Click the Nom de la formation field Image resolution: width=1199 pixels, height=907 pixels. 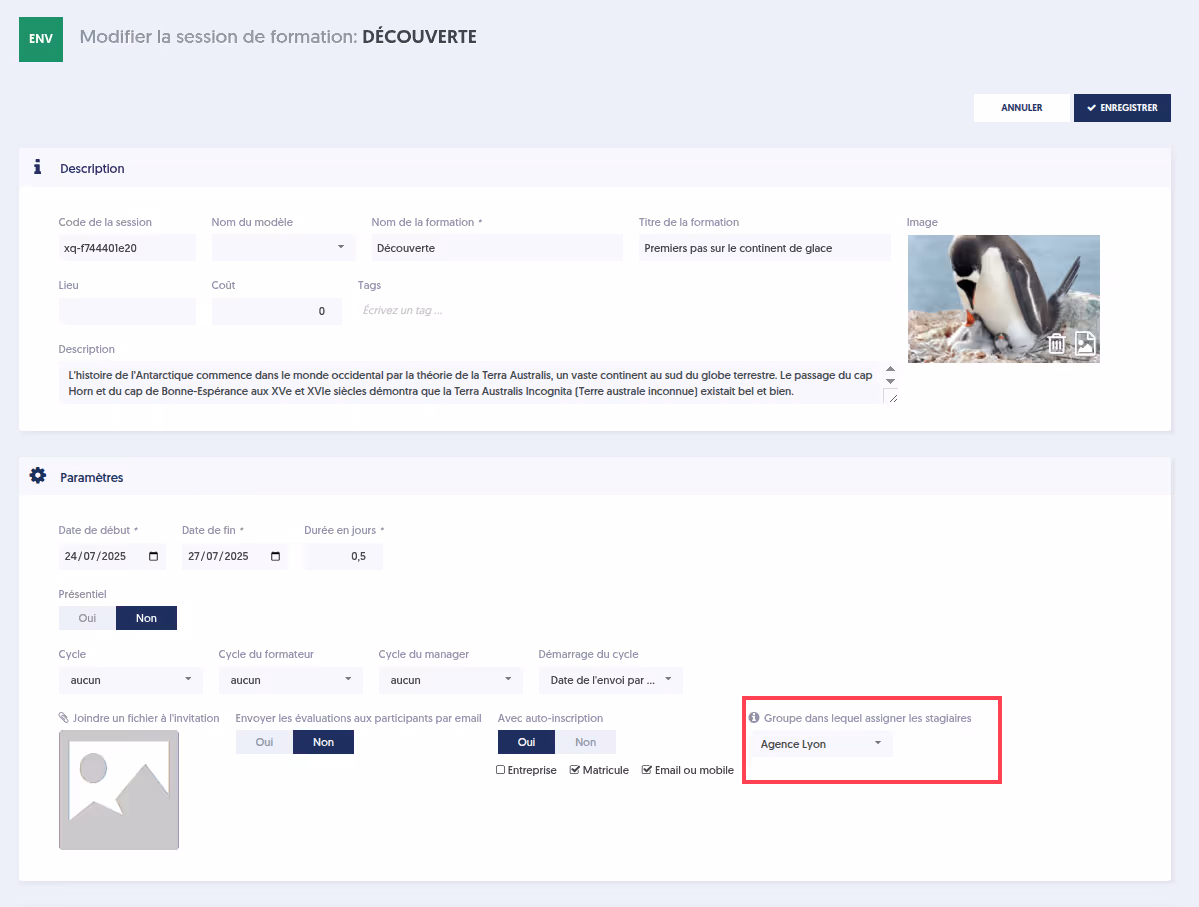tap(497, 248)
